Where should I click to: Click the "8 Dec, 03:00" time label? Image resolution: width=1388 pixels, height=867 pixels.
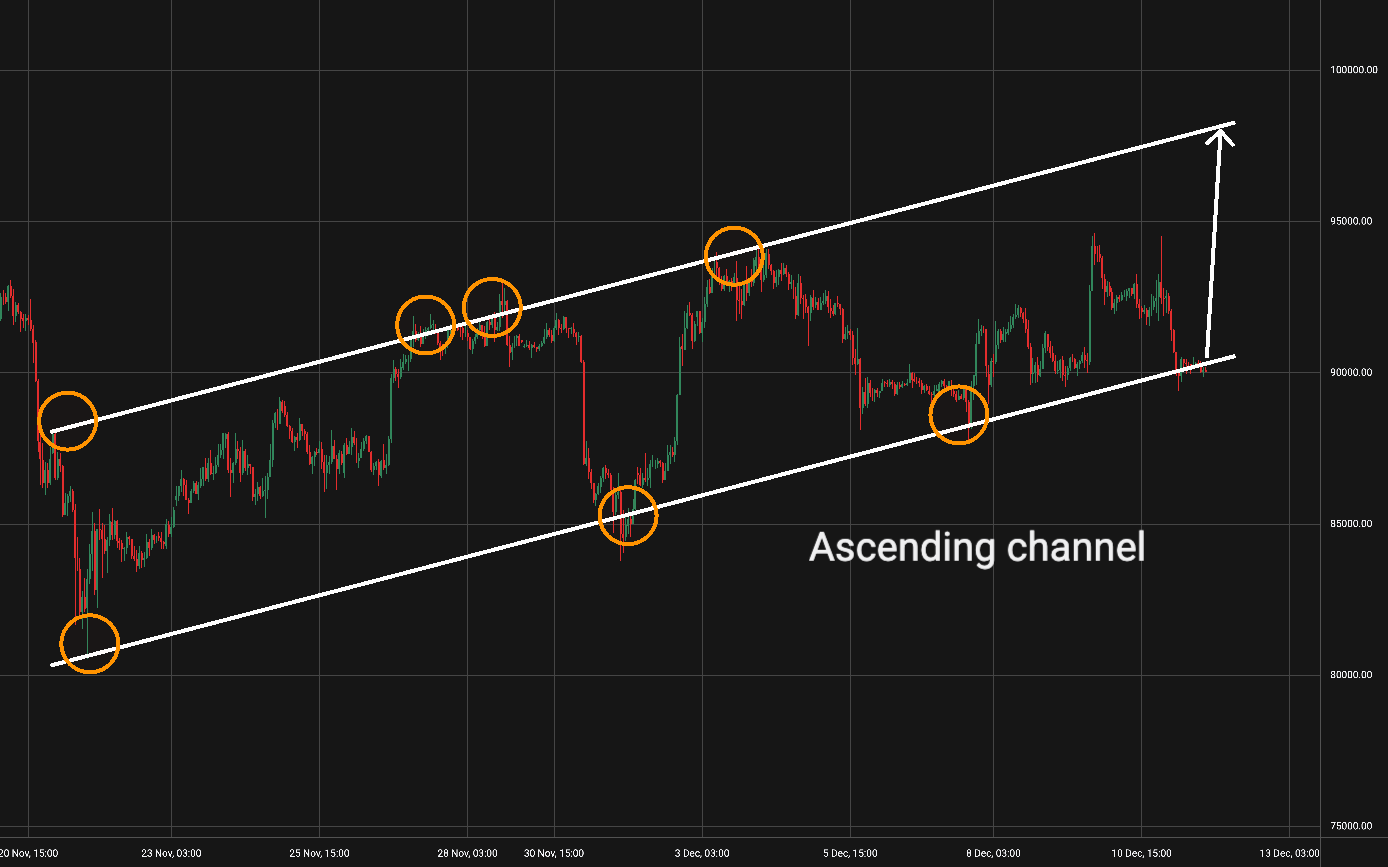pyautogui.click(x=993, y=853)
